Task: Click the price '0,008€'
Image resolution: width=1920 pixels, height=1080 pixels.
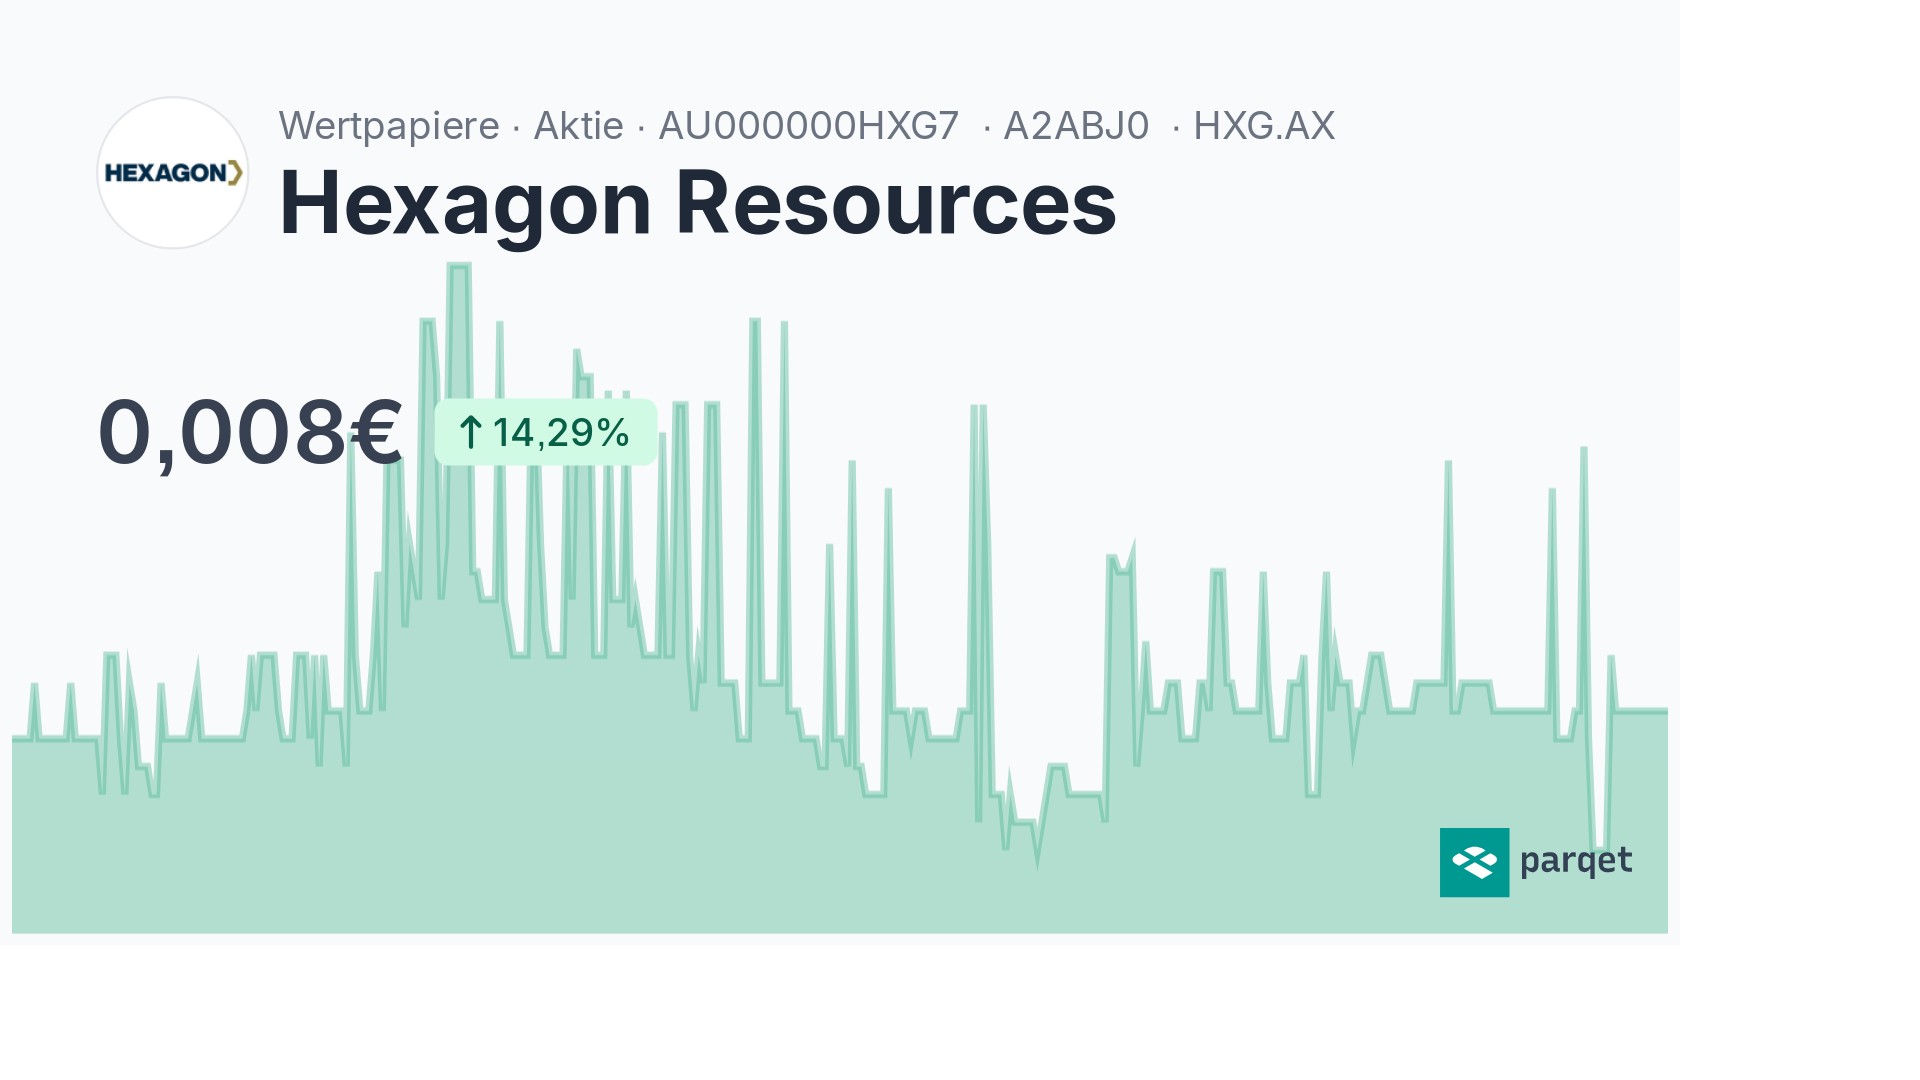Action: [x=250, y=433]
